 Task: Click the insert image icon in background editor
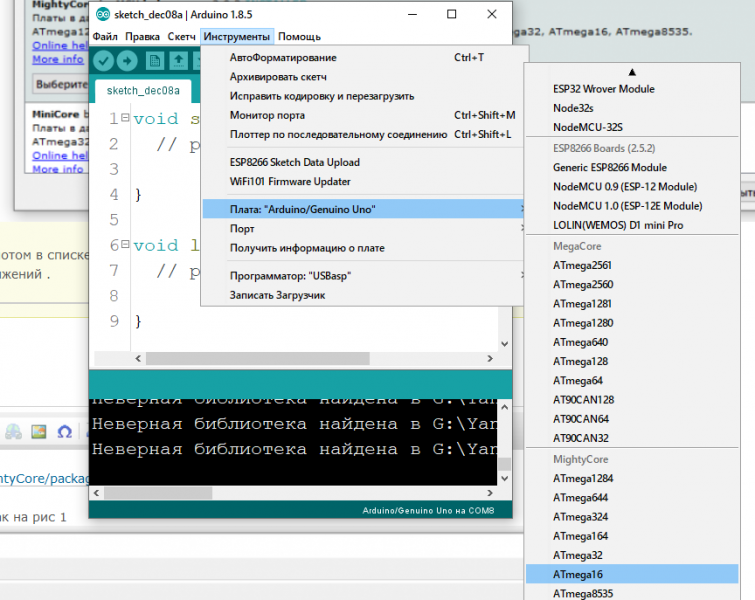[x=39, y=431]
